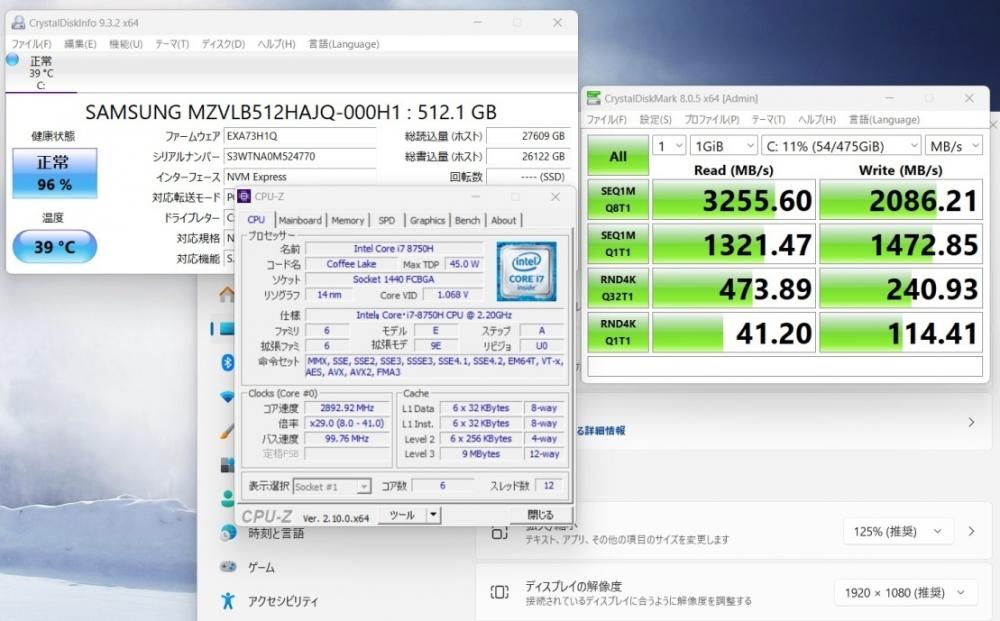Switch to the Graphics tab in CPU-Z

pos(427,221)
